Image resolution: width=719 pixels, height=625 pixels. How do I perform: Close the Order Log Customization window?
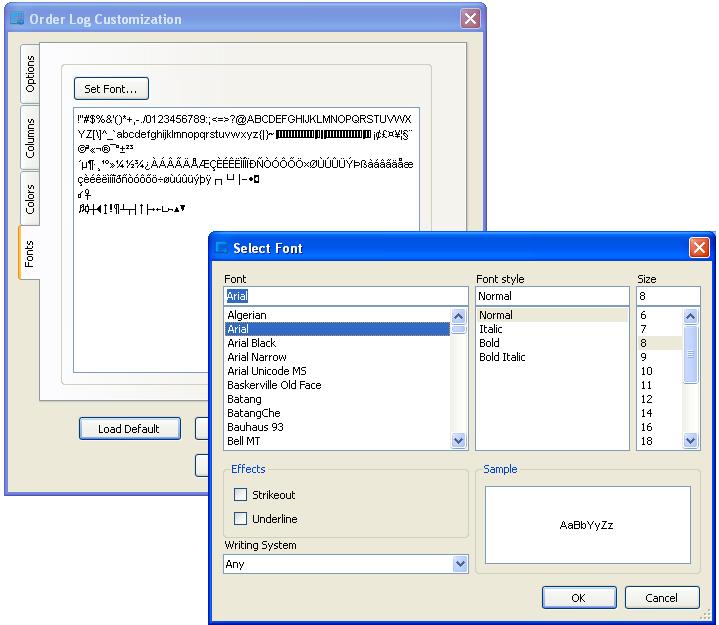470,19
